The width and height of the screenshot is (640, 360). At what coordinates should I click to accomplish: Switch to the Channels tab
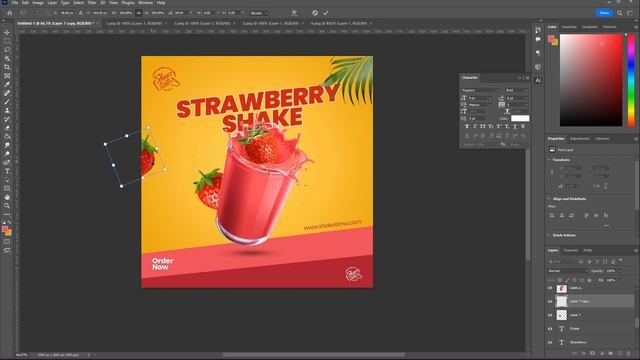[571, 250]
